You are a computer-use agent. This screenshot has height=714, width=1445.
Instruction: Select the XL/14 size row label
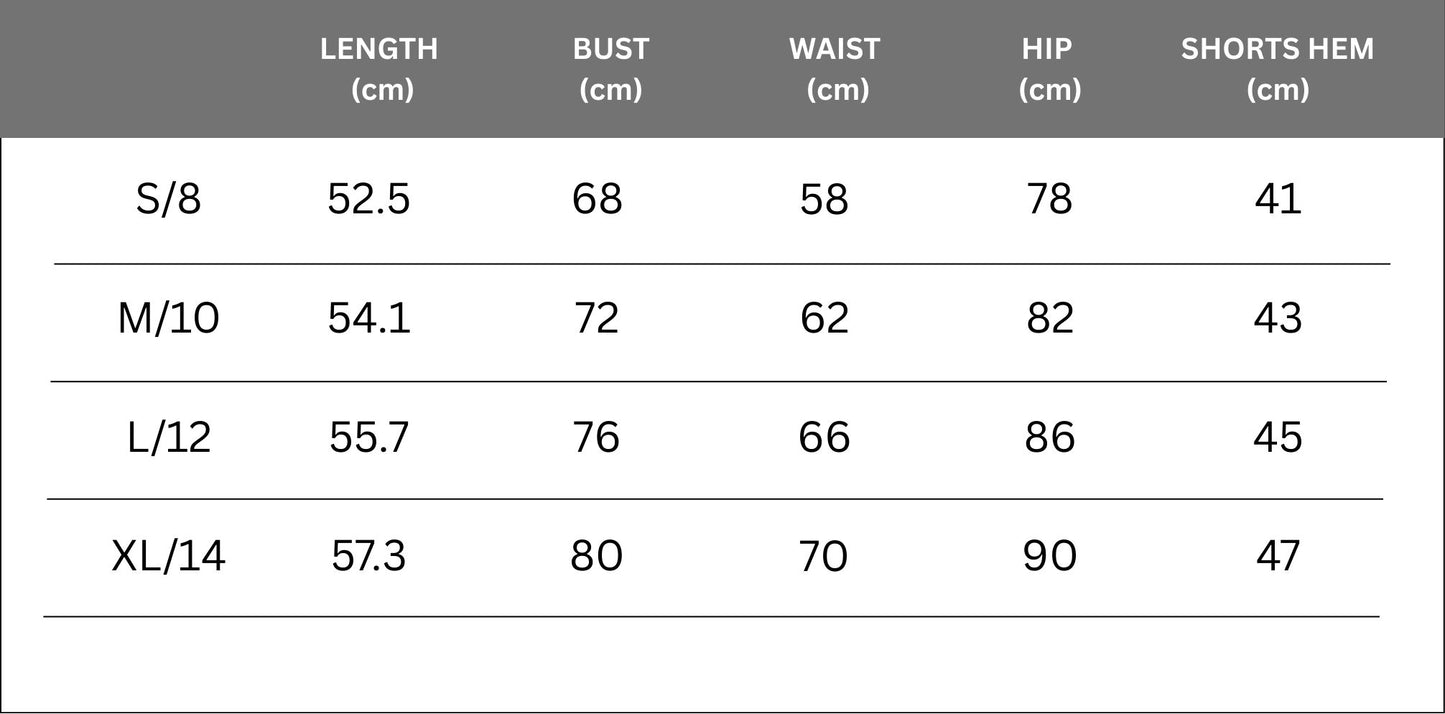(169, 556)
